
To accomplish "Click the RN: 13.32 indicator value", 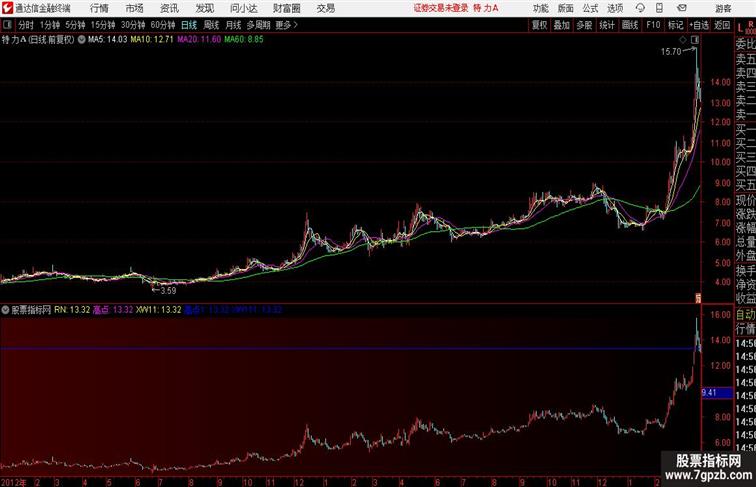I will (72, 310).
